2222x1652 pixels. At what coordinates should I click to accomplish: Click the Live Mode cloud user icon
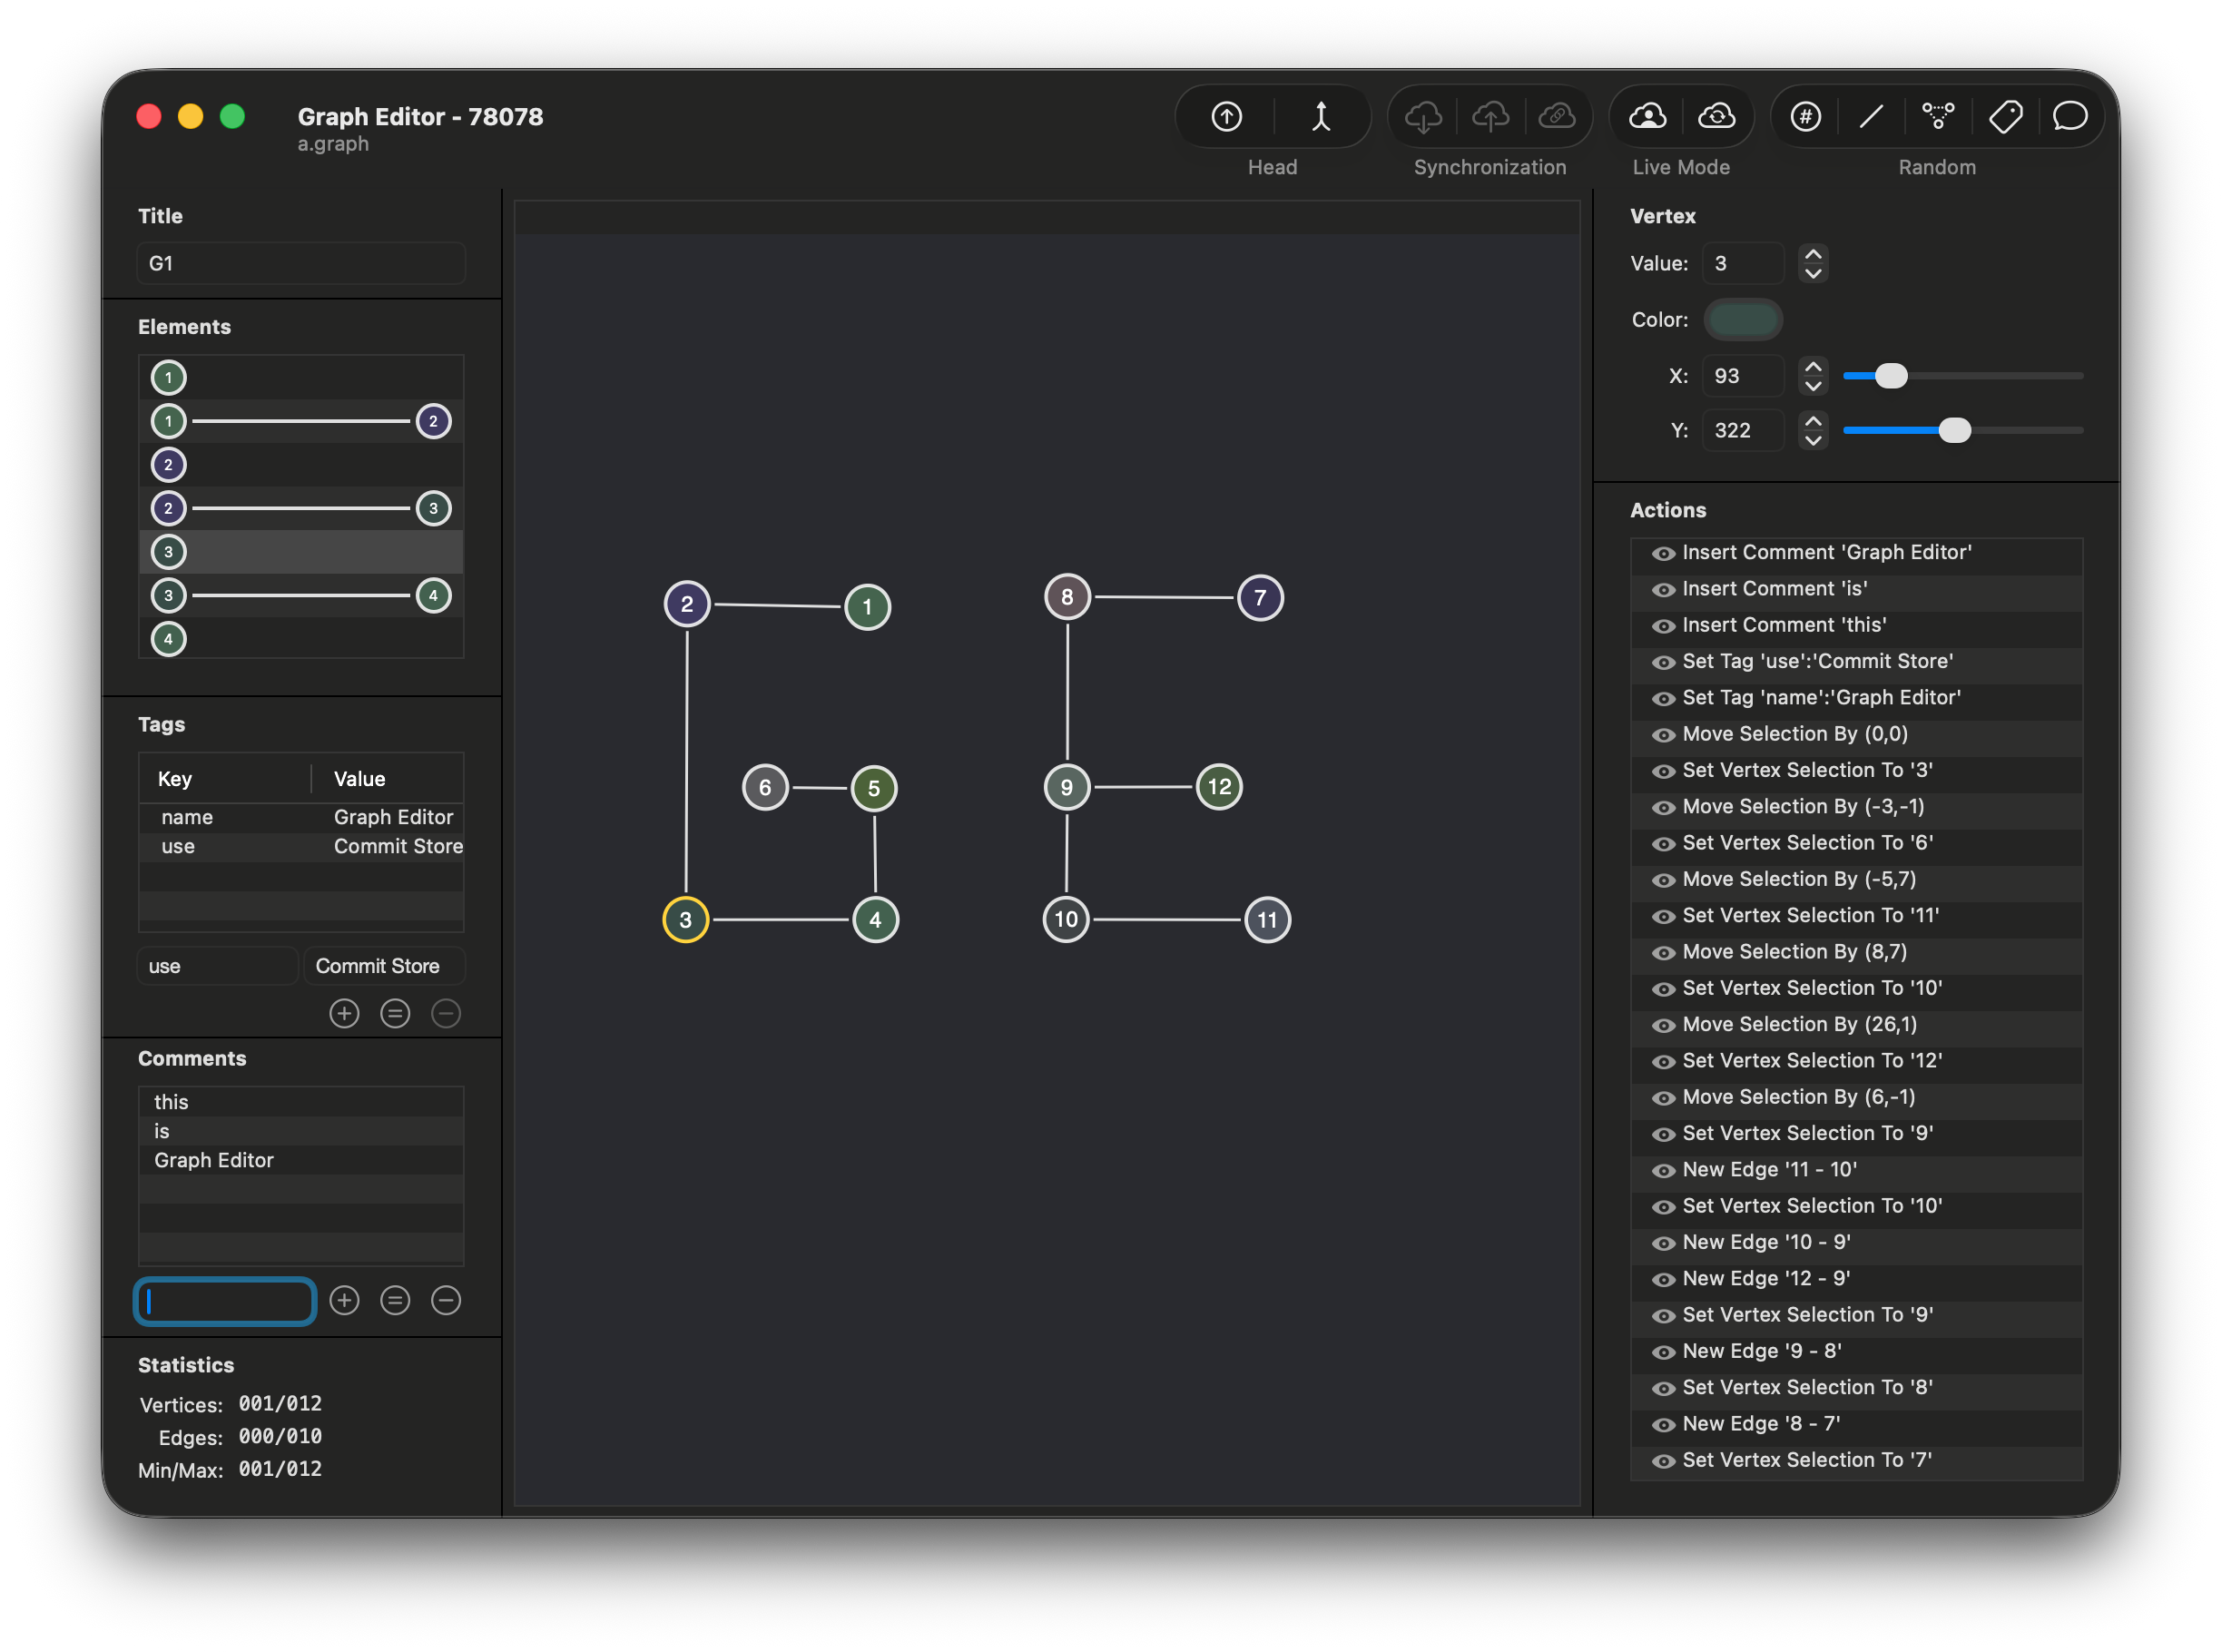(1647, 117)
